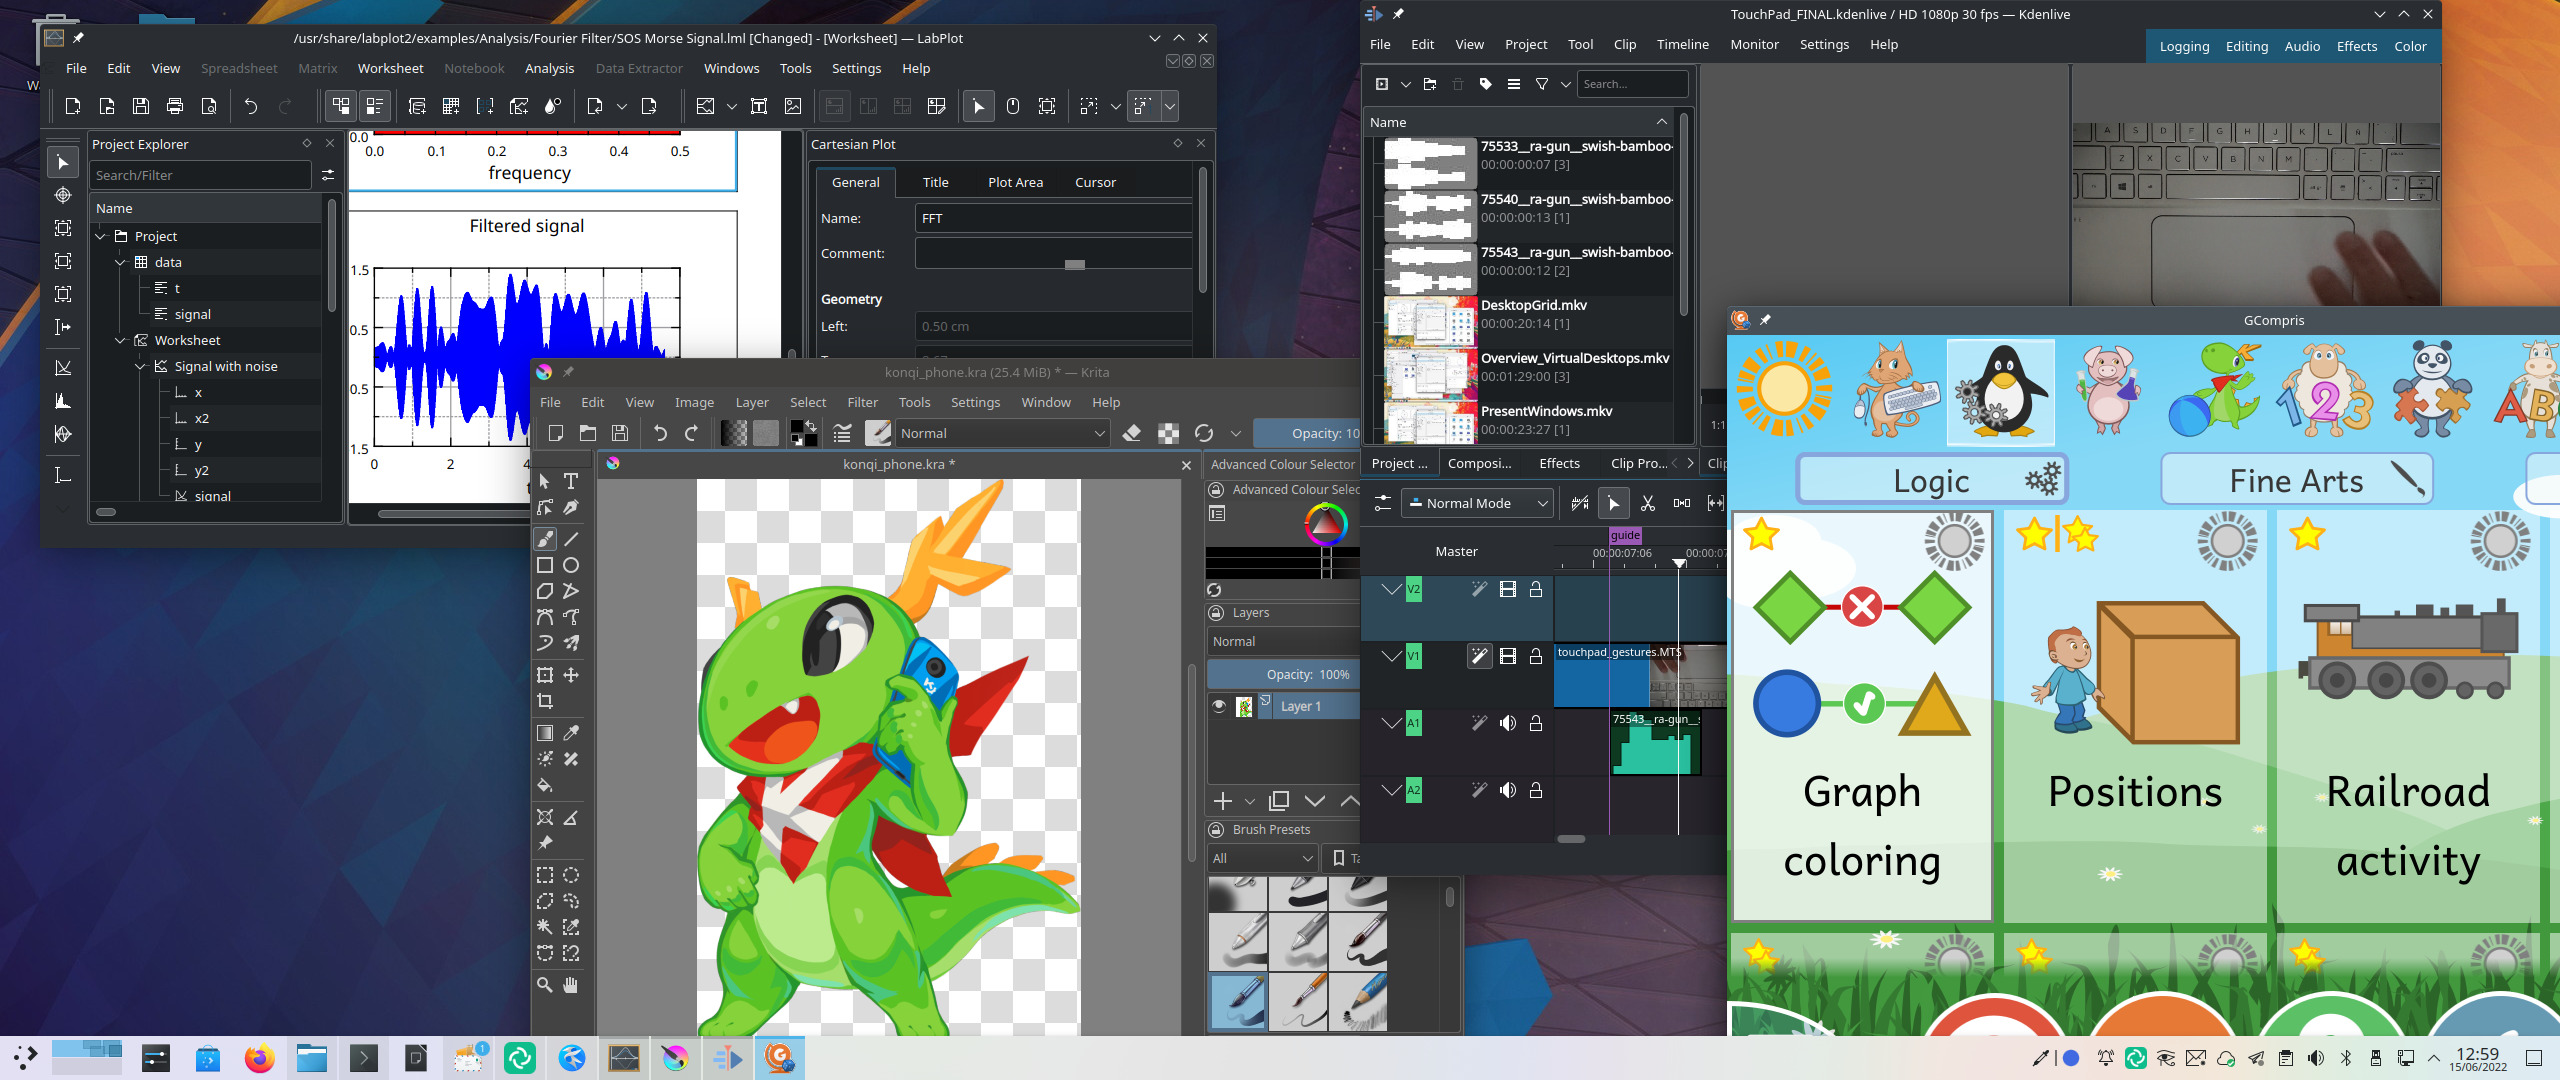Open Krita's brush preset chooser icon
The image size is (2560, 1080).
tap(878, 433)
